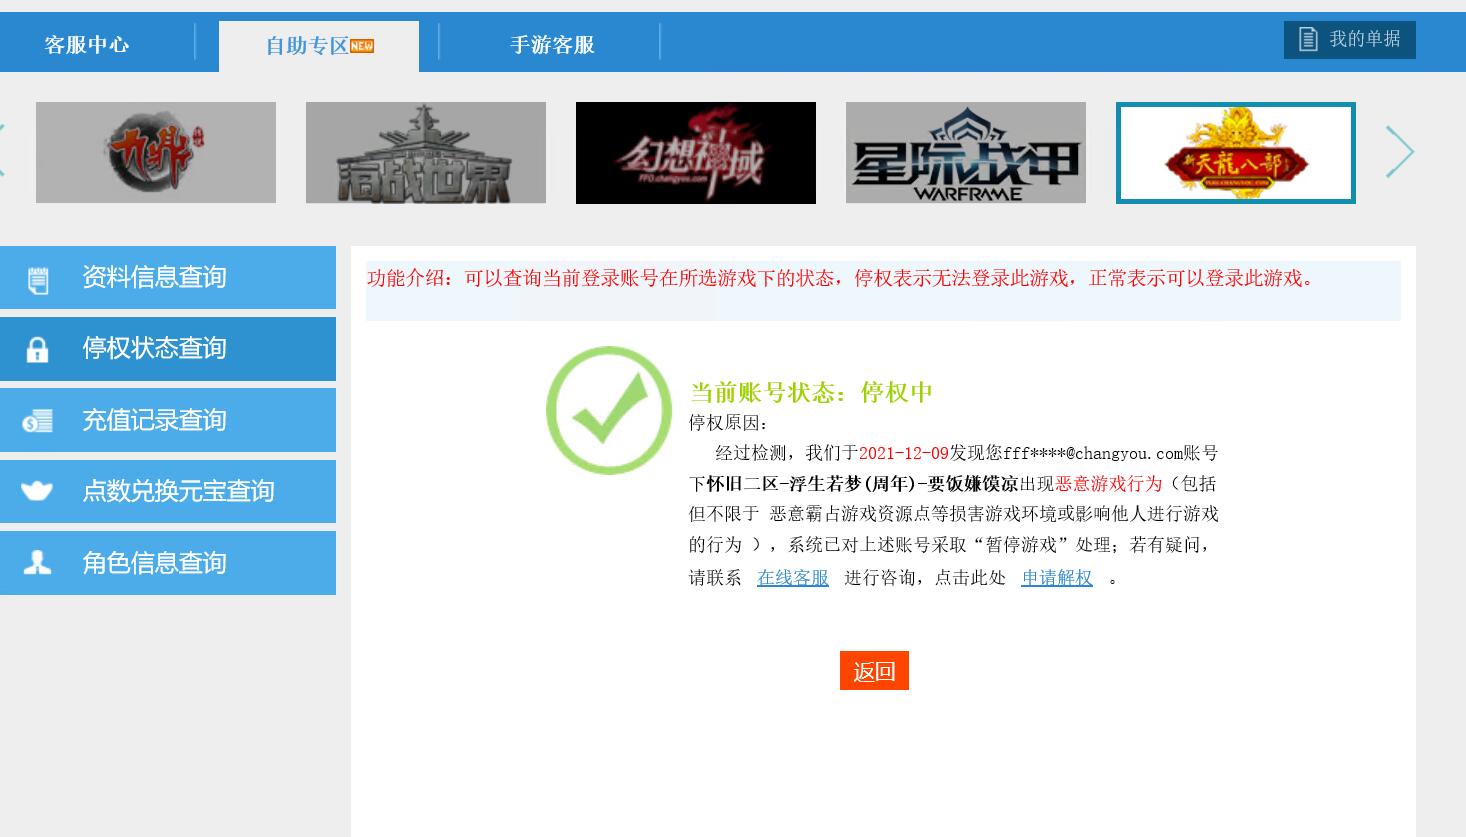Click the padlock icon beside 停权状态查询
This screenshot has height=837, width=1466.
[x=37, y=350]
